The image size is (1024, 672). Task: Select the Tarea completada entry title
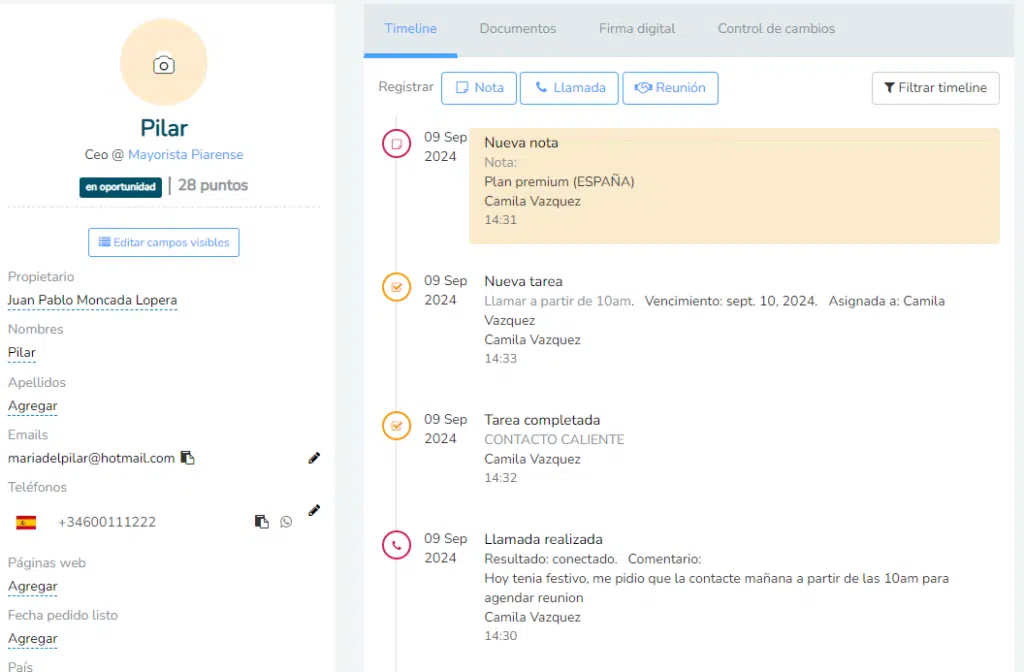click(542, 420)
